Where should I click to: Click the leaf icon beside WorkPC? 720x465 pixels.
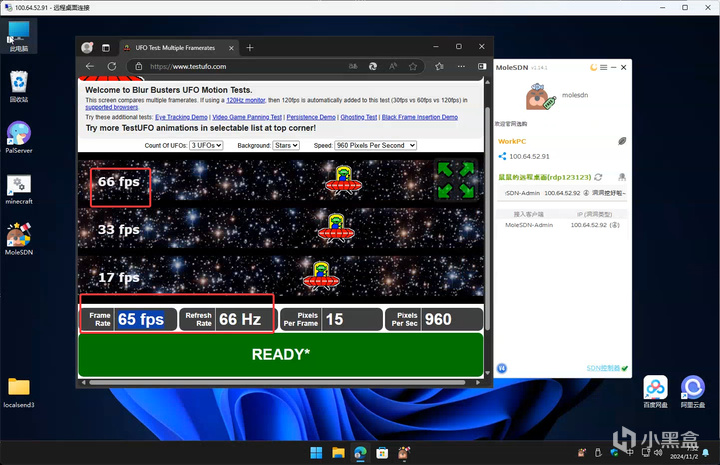point(622,141)
